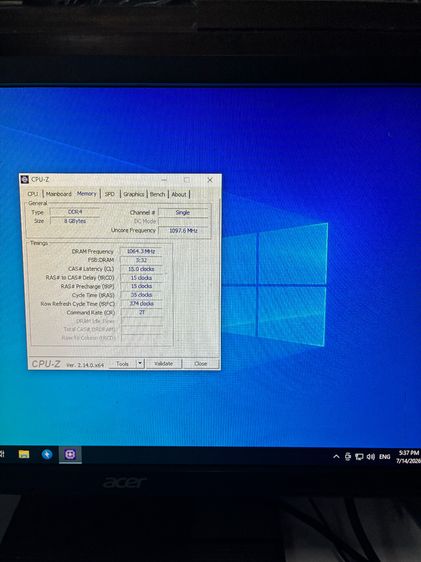Go to the About tab

coord(179,194)
